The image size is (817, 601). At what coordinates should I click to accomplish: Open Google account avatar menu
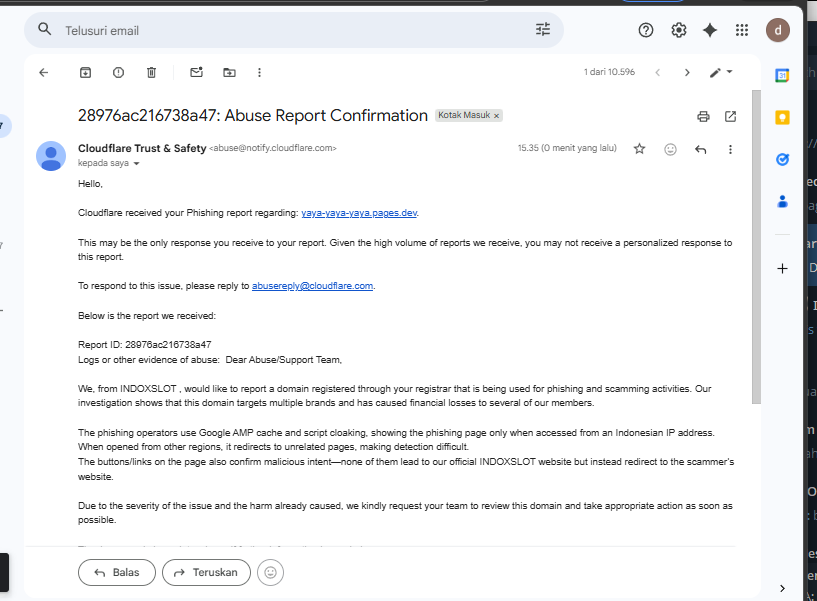pos(778,30)
